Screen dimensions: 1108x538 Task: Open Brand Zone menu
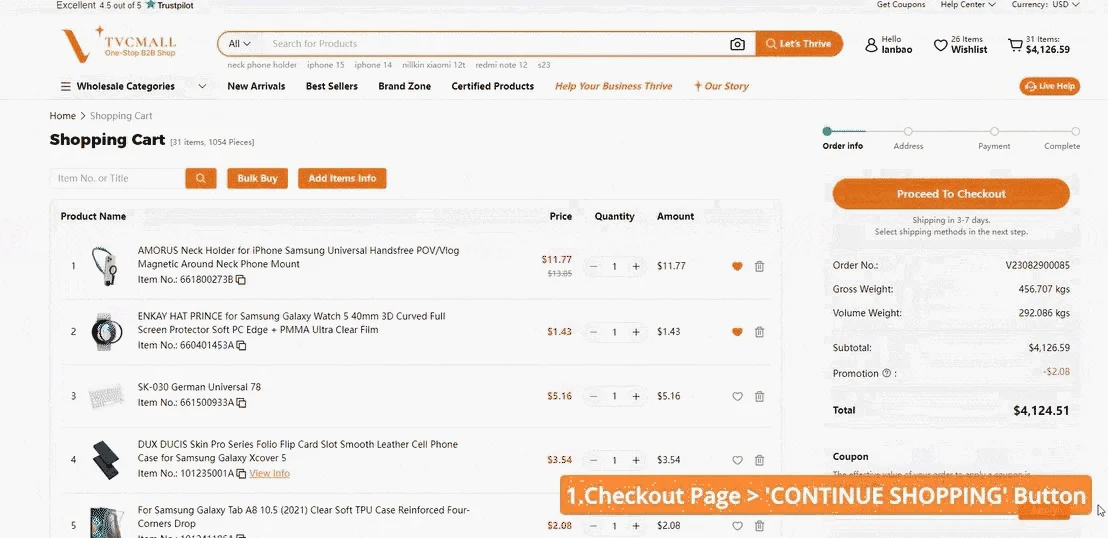point(404,86)
